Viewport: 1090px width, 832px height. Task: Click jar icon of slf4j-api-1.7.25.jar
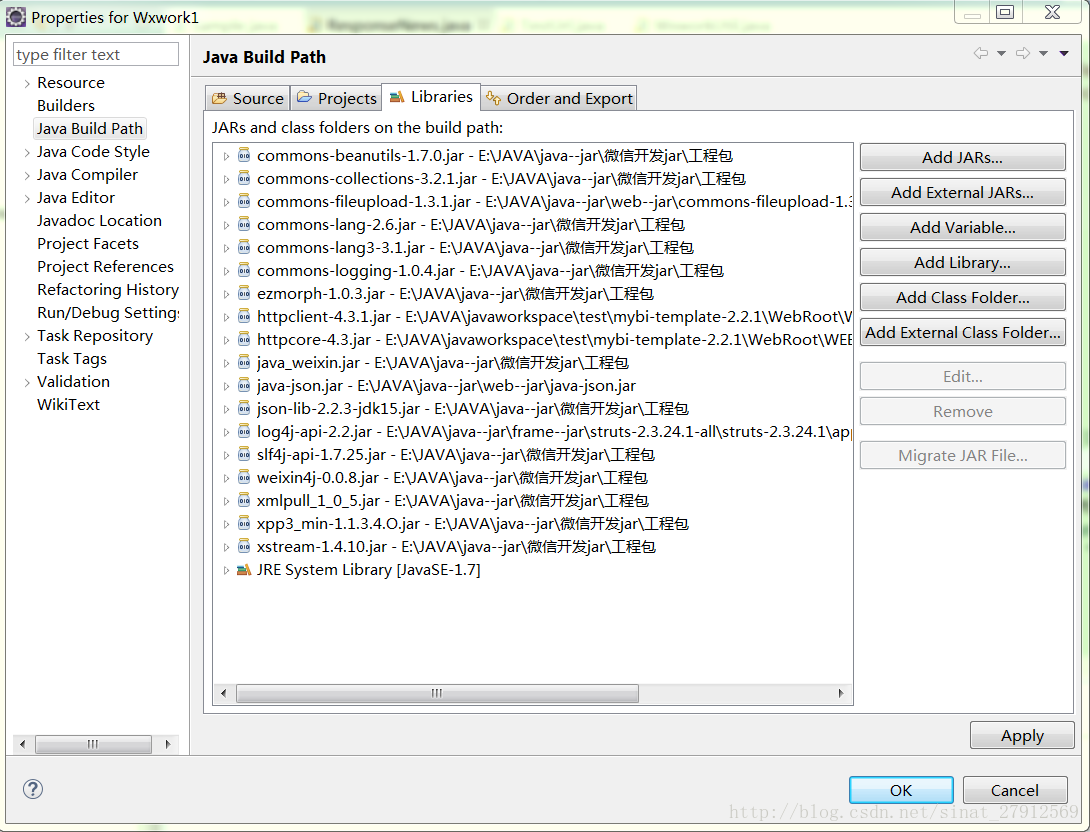pyautogui.click(x=244, y=453)
